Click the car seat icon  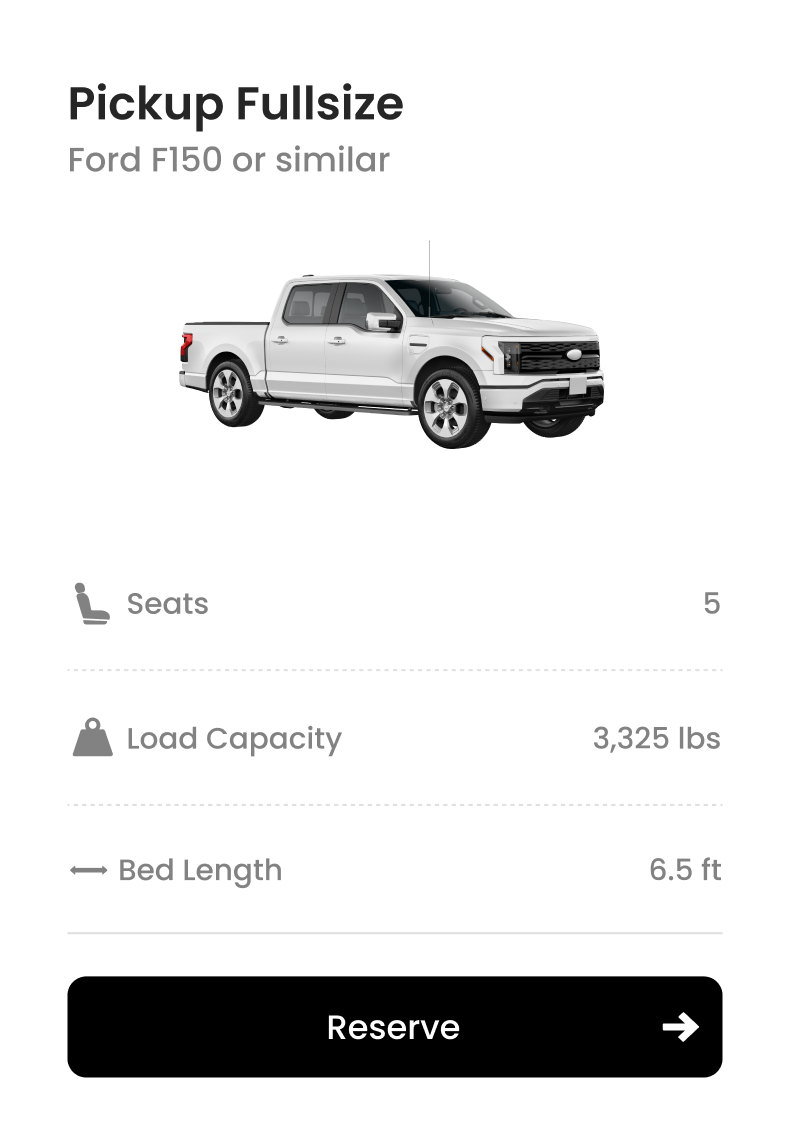tap(92, 605)
